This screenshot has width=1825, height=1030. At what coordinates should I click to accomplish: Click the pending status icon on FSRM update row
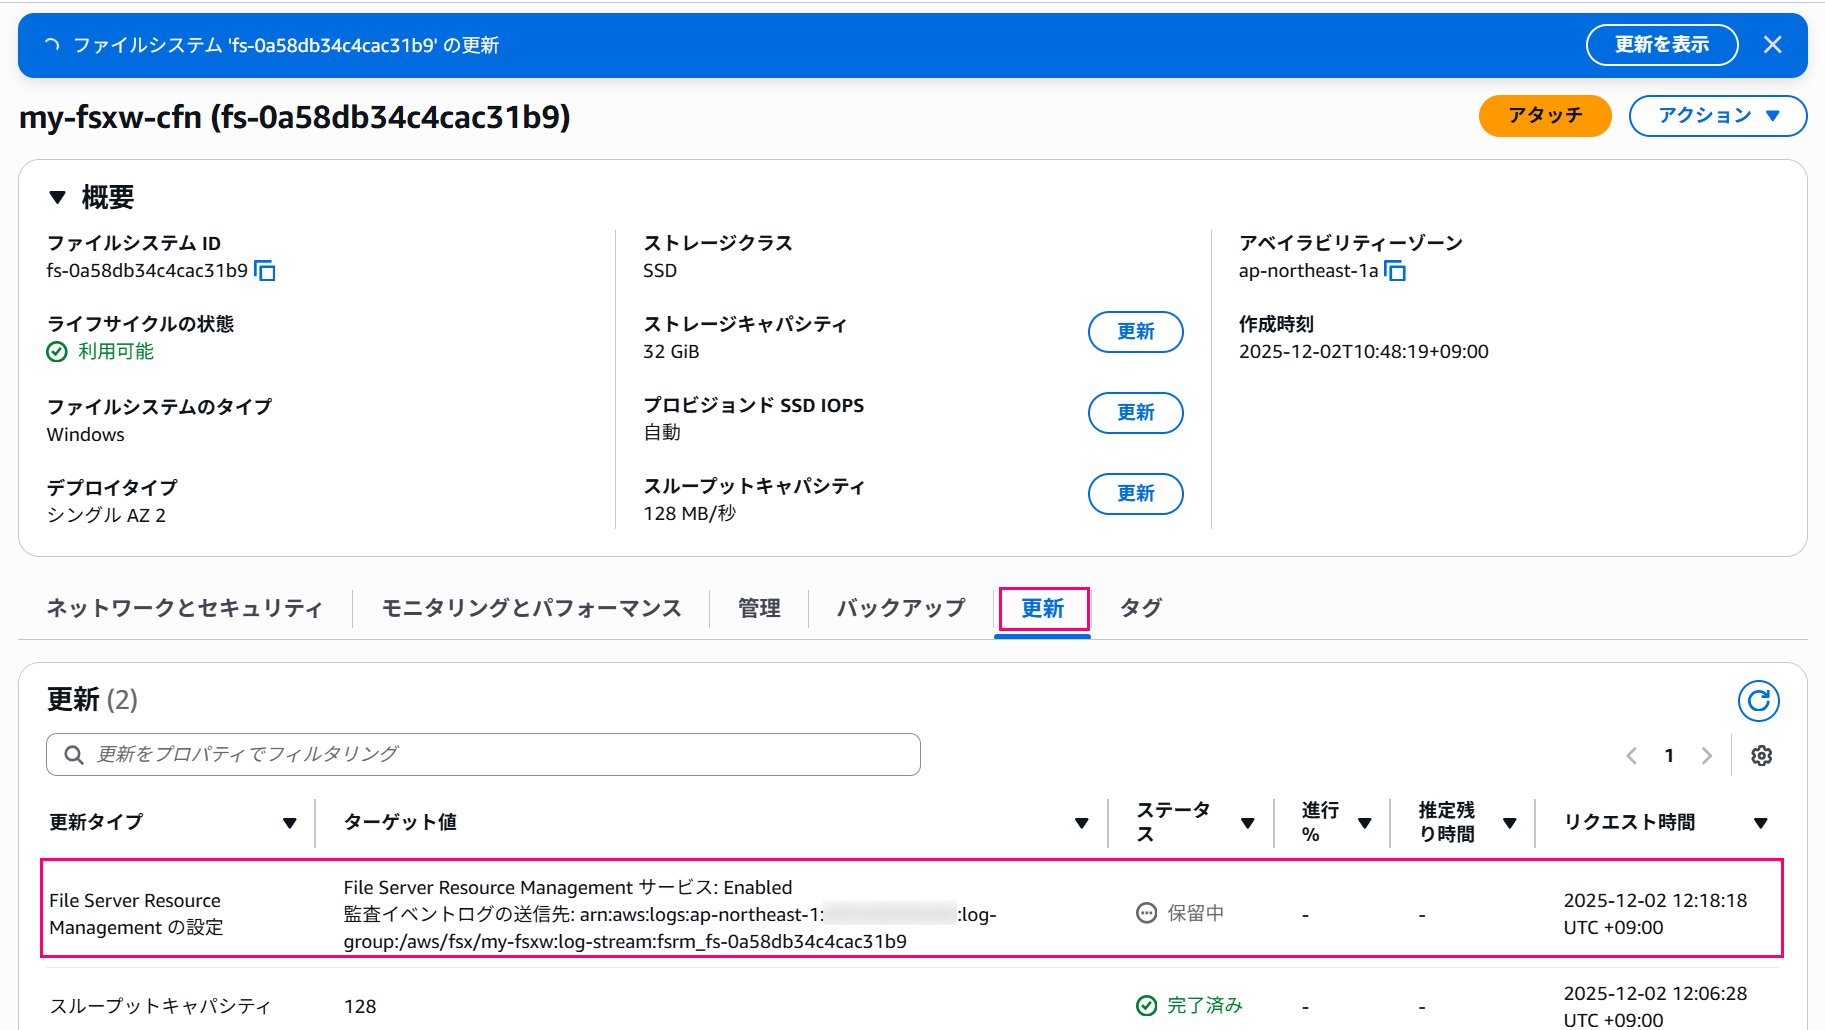1144,912
